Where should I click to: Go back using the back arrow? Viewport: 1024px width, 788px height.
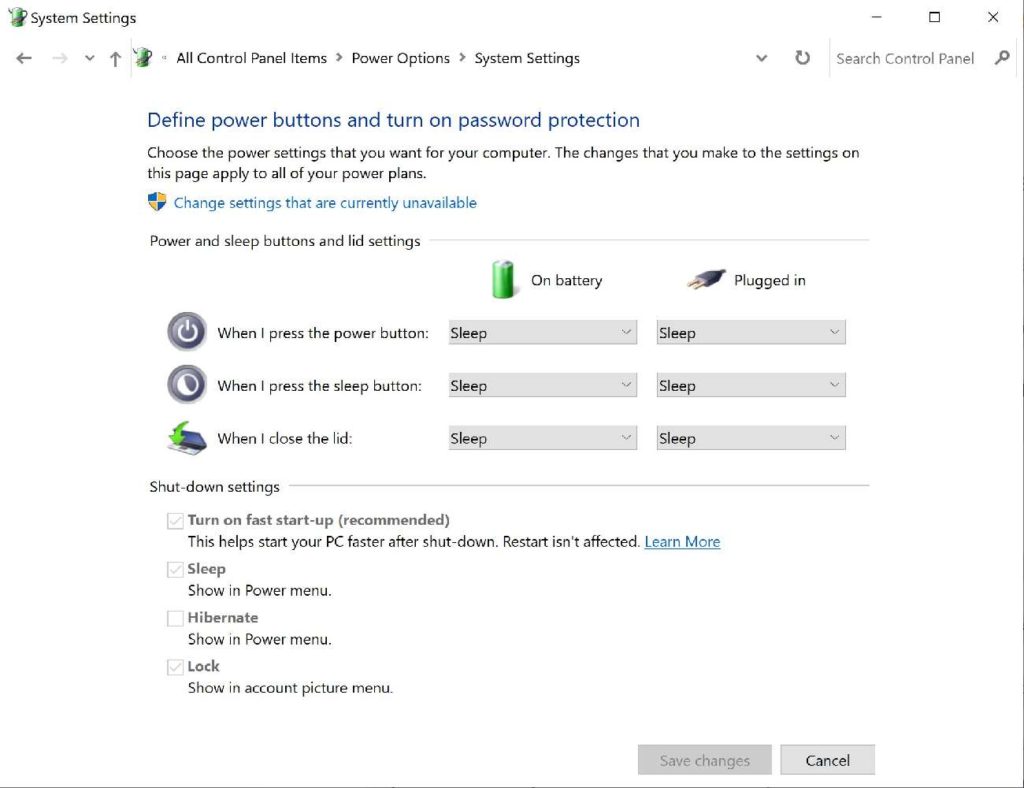click(24, 59)
